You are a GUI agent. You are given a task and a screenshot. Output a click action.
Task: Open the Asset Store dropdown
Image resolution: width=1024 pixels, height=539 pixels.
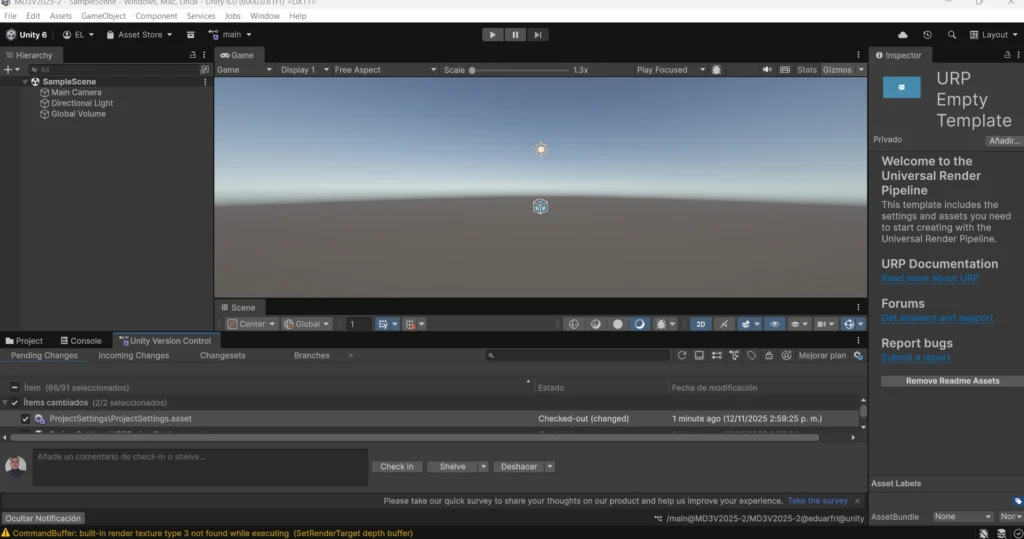139,35
